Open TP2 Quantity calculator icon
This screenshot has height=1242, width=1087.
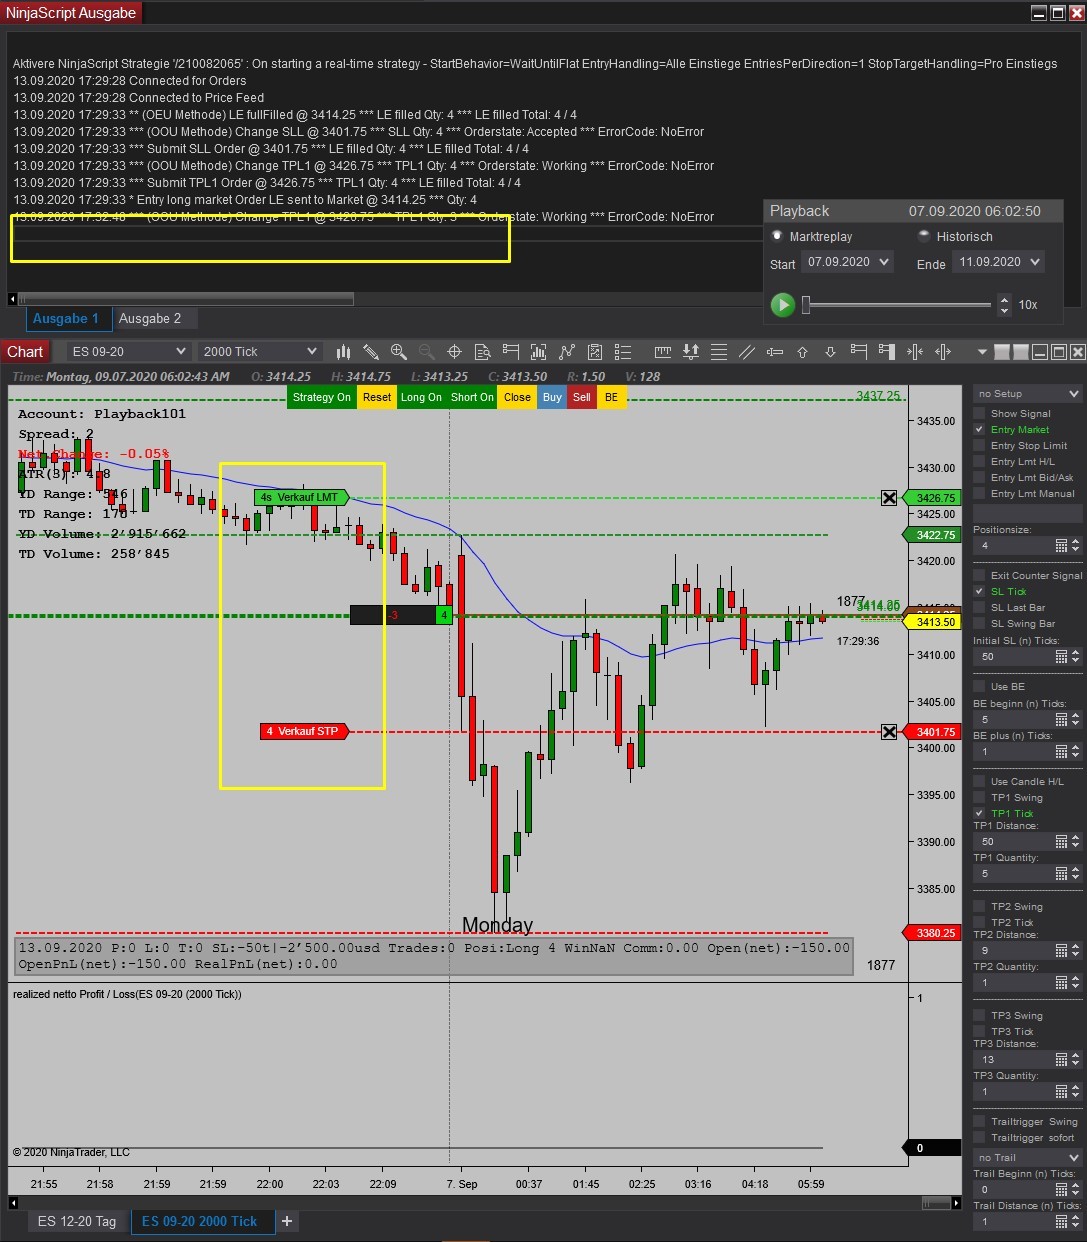coord(1062,983)
